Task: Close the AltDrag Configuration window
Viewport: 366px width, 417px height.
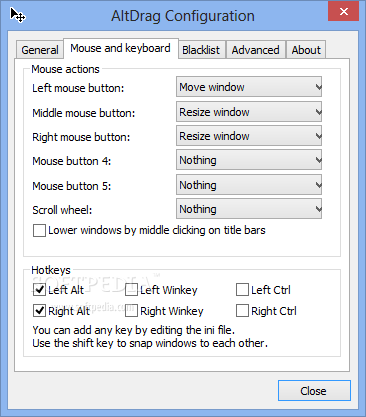Action: [343, 12]
